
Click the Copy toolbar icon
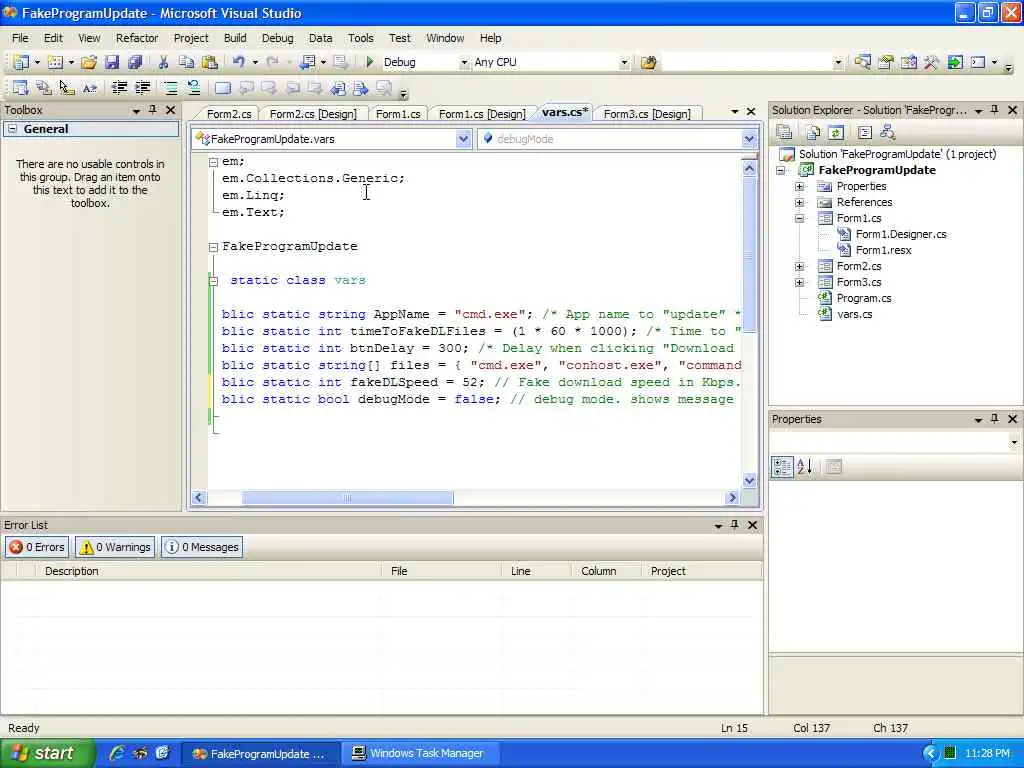[x=186, y=62]
